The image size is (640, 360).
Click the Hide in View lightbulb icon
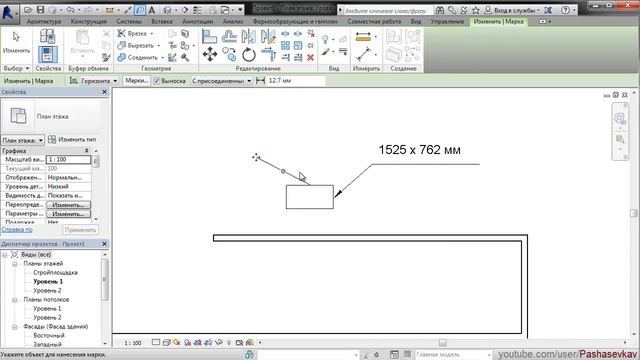(x=325, y=39)
